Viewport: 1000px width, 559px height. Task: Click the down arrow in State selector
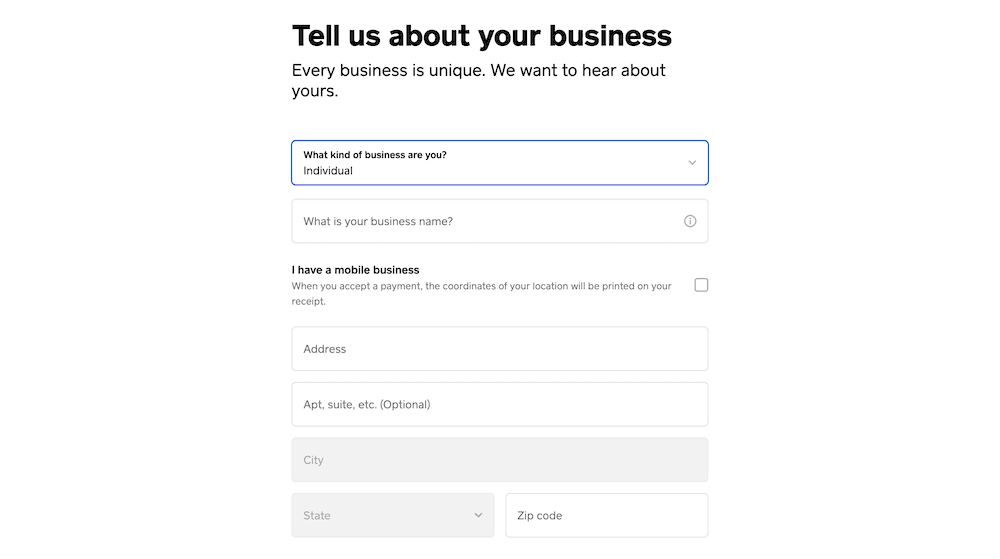(478, 515)
